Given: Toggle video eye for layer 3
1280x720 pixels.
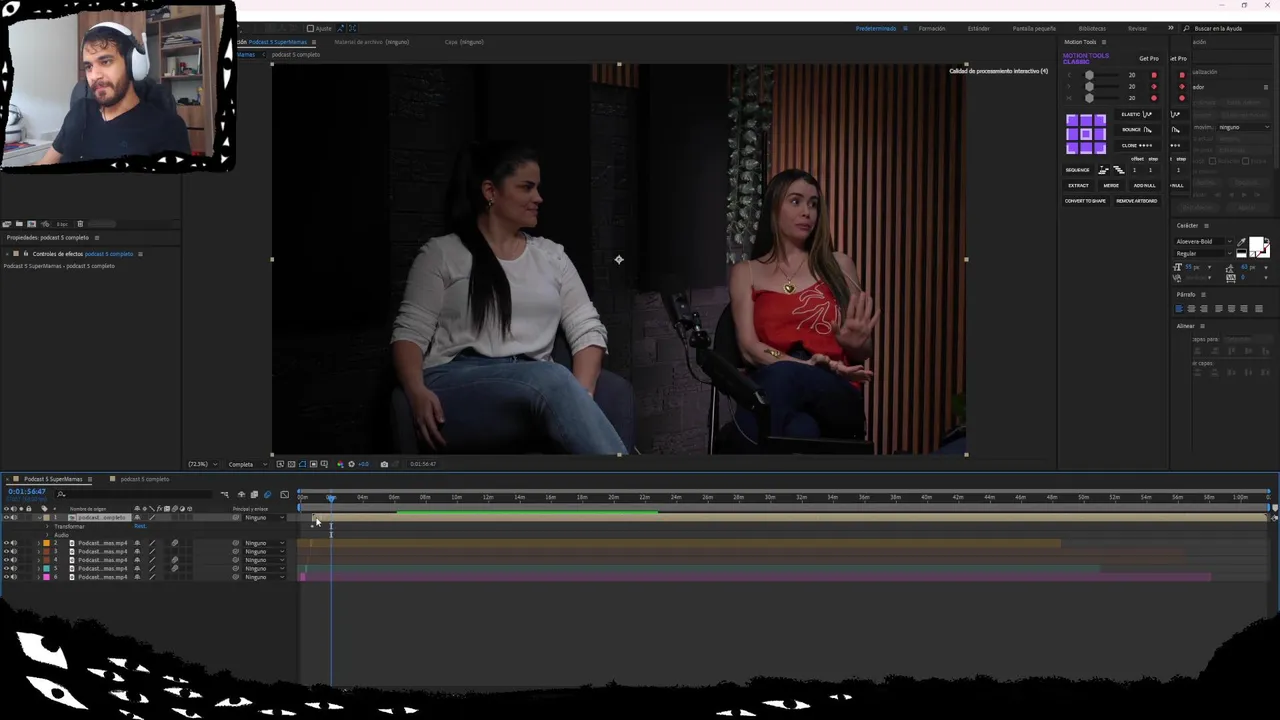Looking at the screenshot, I should click(6, 551).
